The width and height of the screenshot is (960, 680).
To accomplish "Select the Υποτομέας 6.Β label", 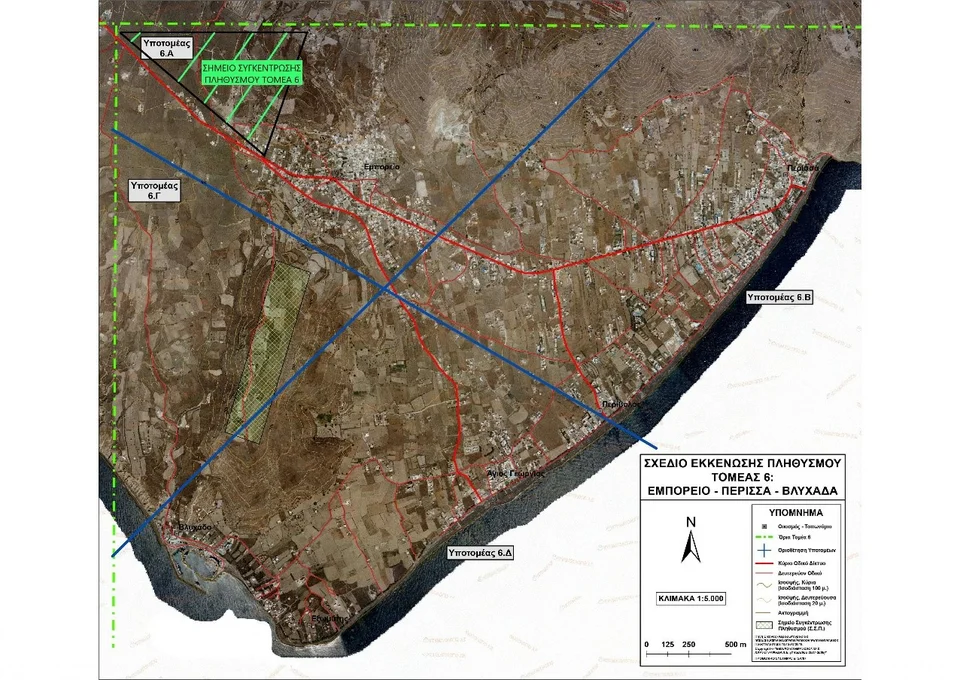I will [x=781, y=297].
